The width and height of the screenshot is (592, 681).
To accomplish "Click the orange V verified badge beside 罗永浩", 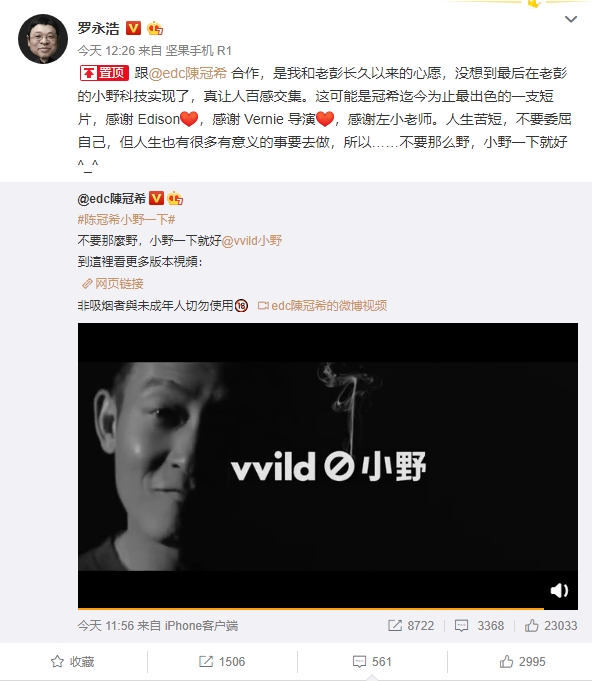I will coord(133,28).
